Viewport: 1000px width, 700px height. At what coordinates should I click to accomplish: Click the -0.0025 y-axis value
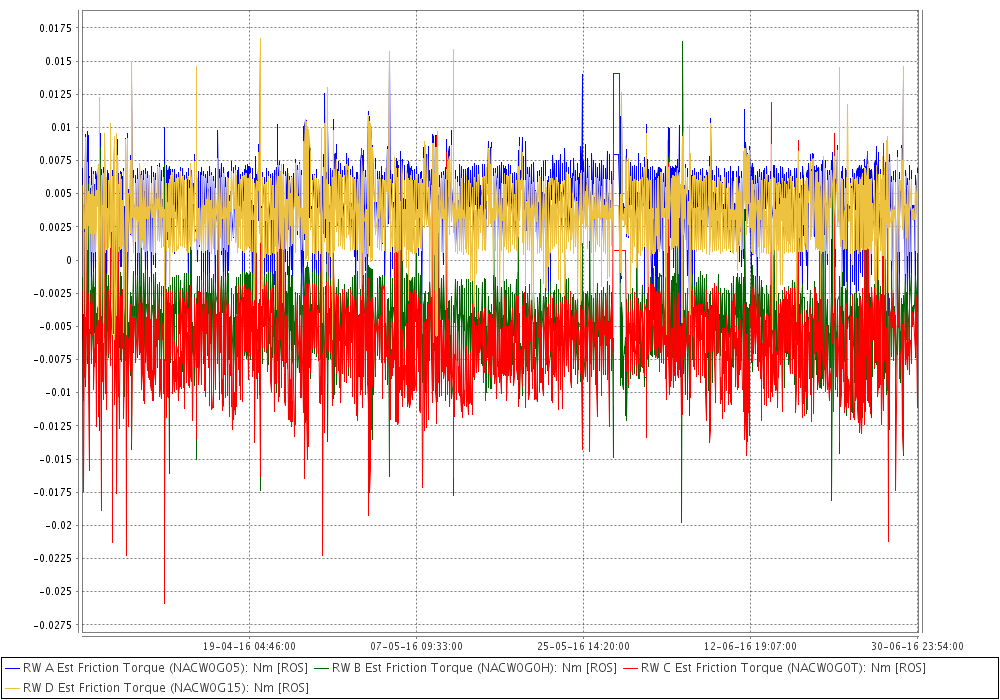click(x=52, y=293)
